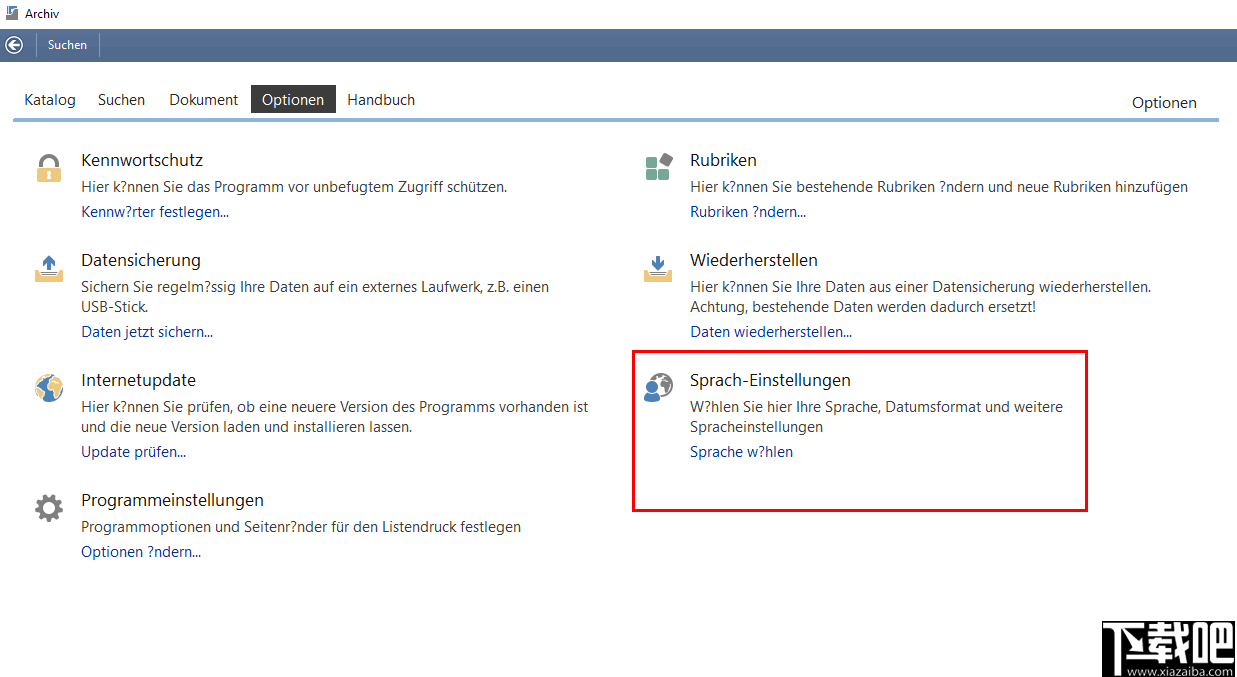Switch to the Suchen tab

121,100
